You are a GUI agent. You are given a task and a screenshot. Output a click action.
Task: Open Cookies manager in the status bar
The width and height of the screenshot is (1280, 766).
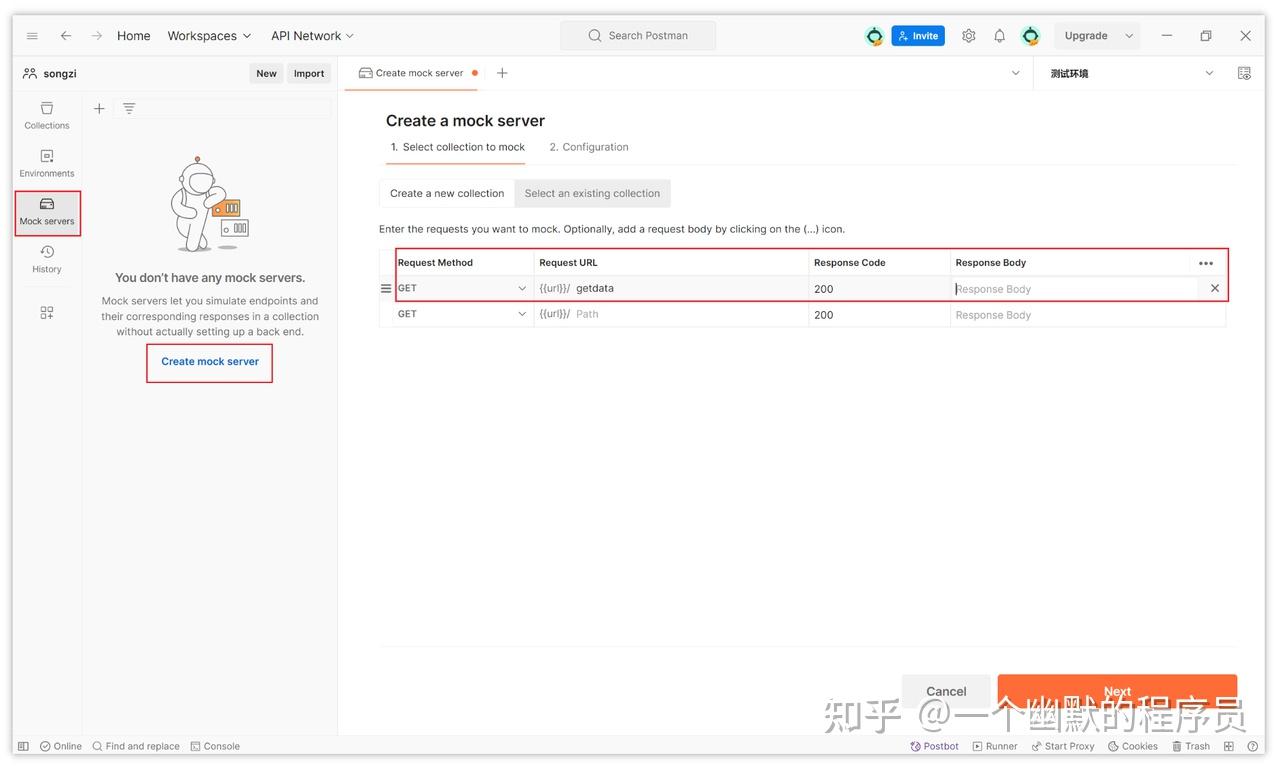click(x=1131, y=745)
